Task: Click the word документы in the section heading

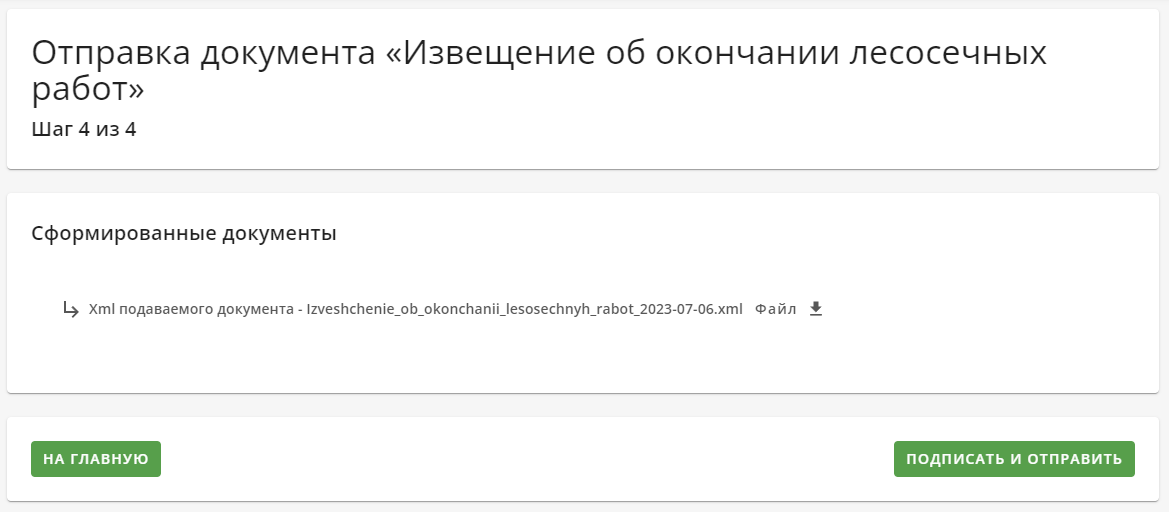Action: tap(285, 233)
